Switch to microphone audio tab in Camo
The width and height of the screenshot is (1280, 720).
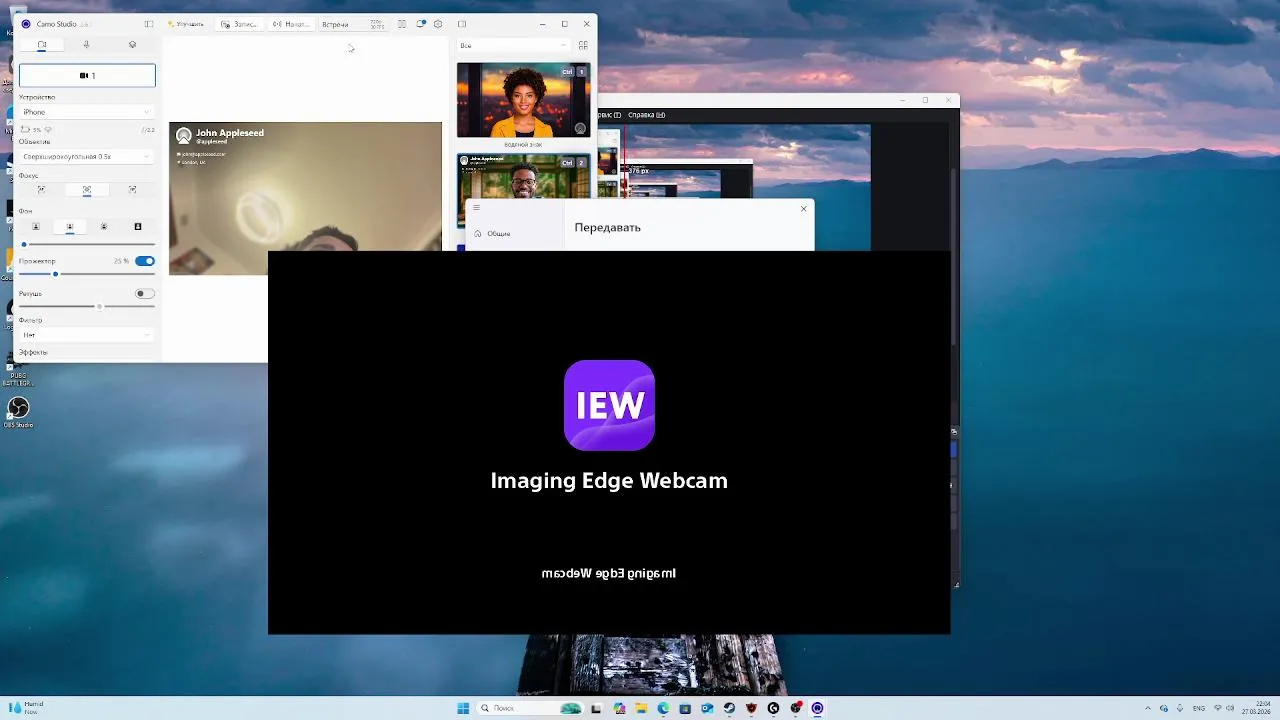click(86, 44)
